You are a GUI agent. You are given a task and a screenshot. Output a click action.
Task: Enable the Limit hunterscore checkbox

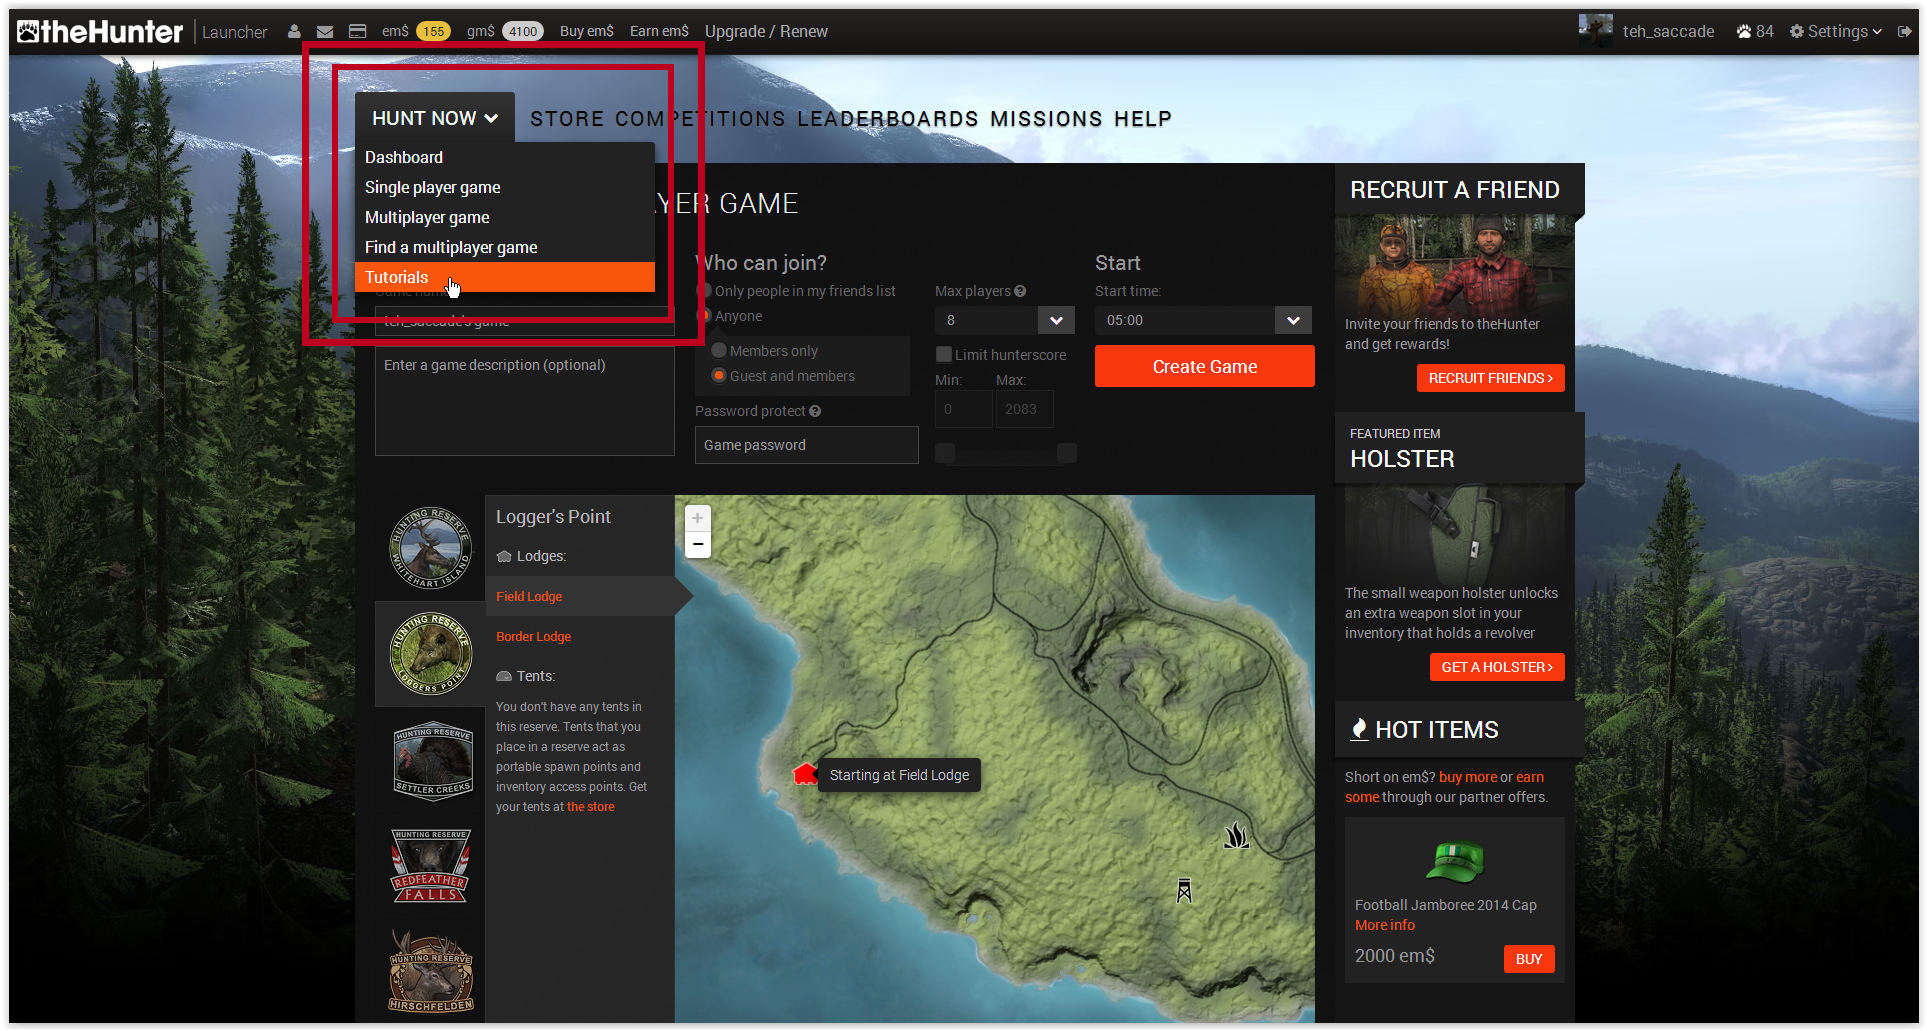click(943, 354)
